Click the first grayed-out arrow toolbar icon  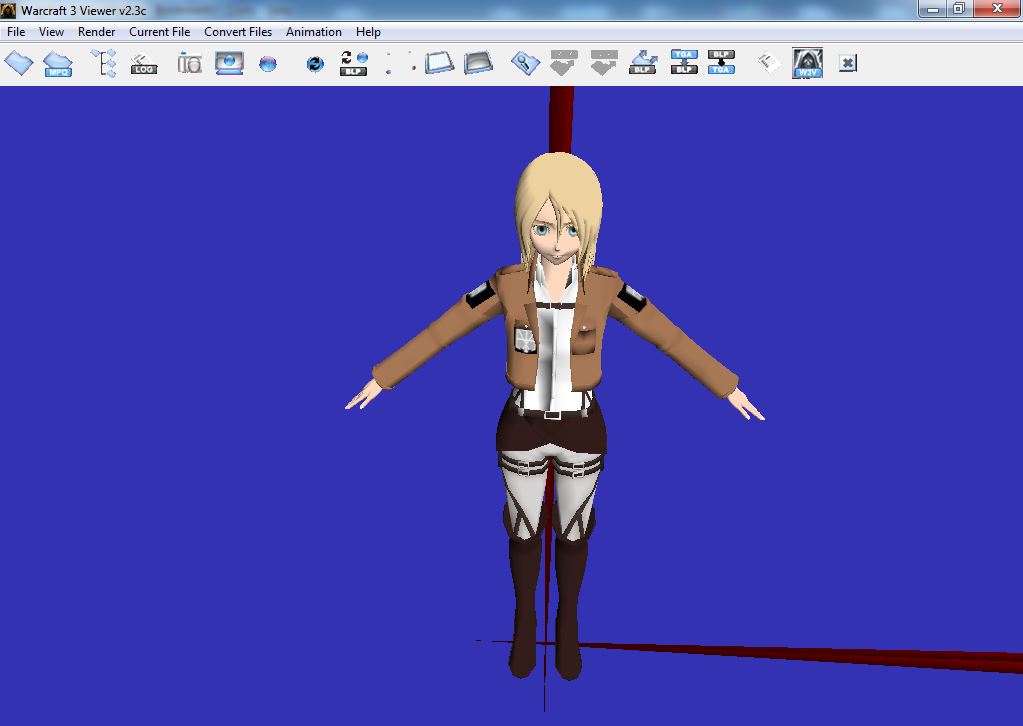tap(564, 63)
